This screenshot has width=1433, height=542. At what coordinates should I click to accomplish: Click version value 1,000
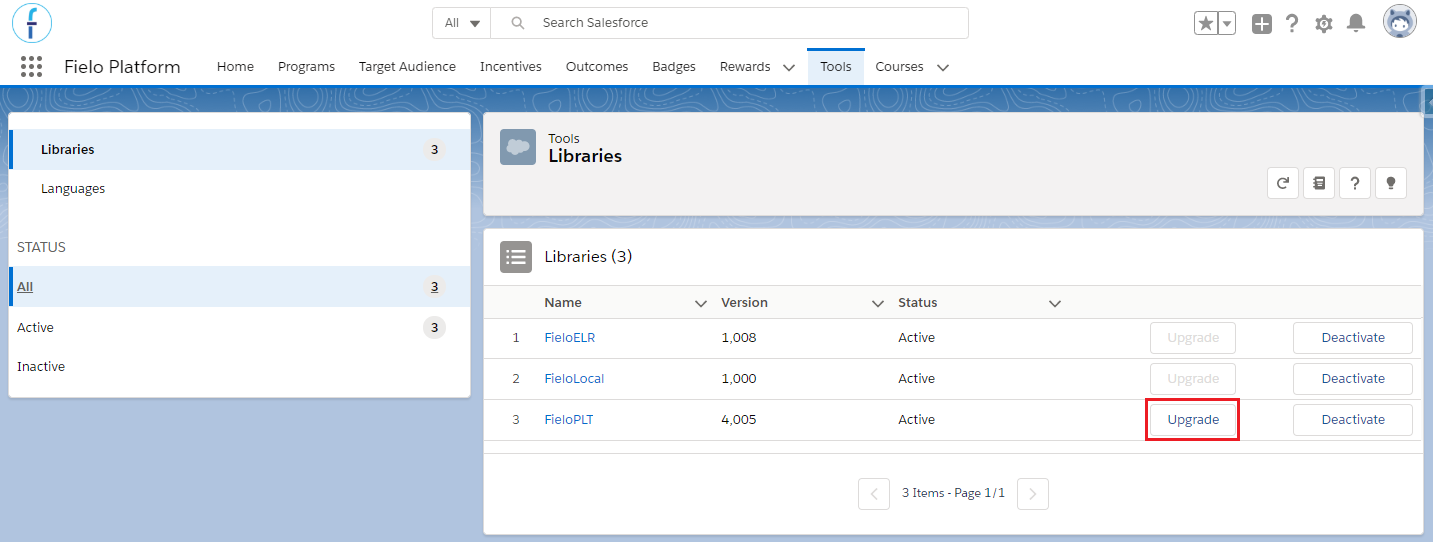(739, 379)
